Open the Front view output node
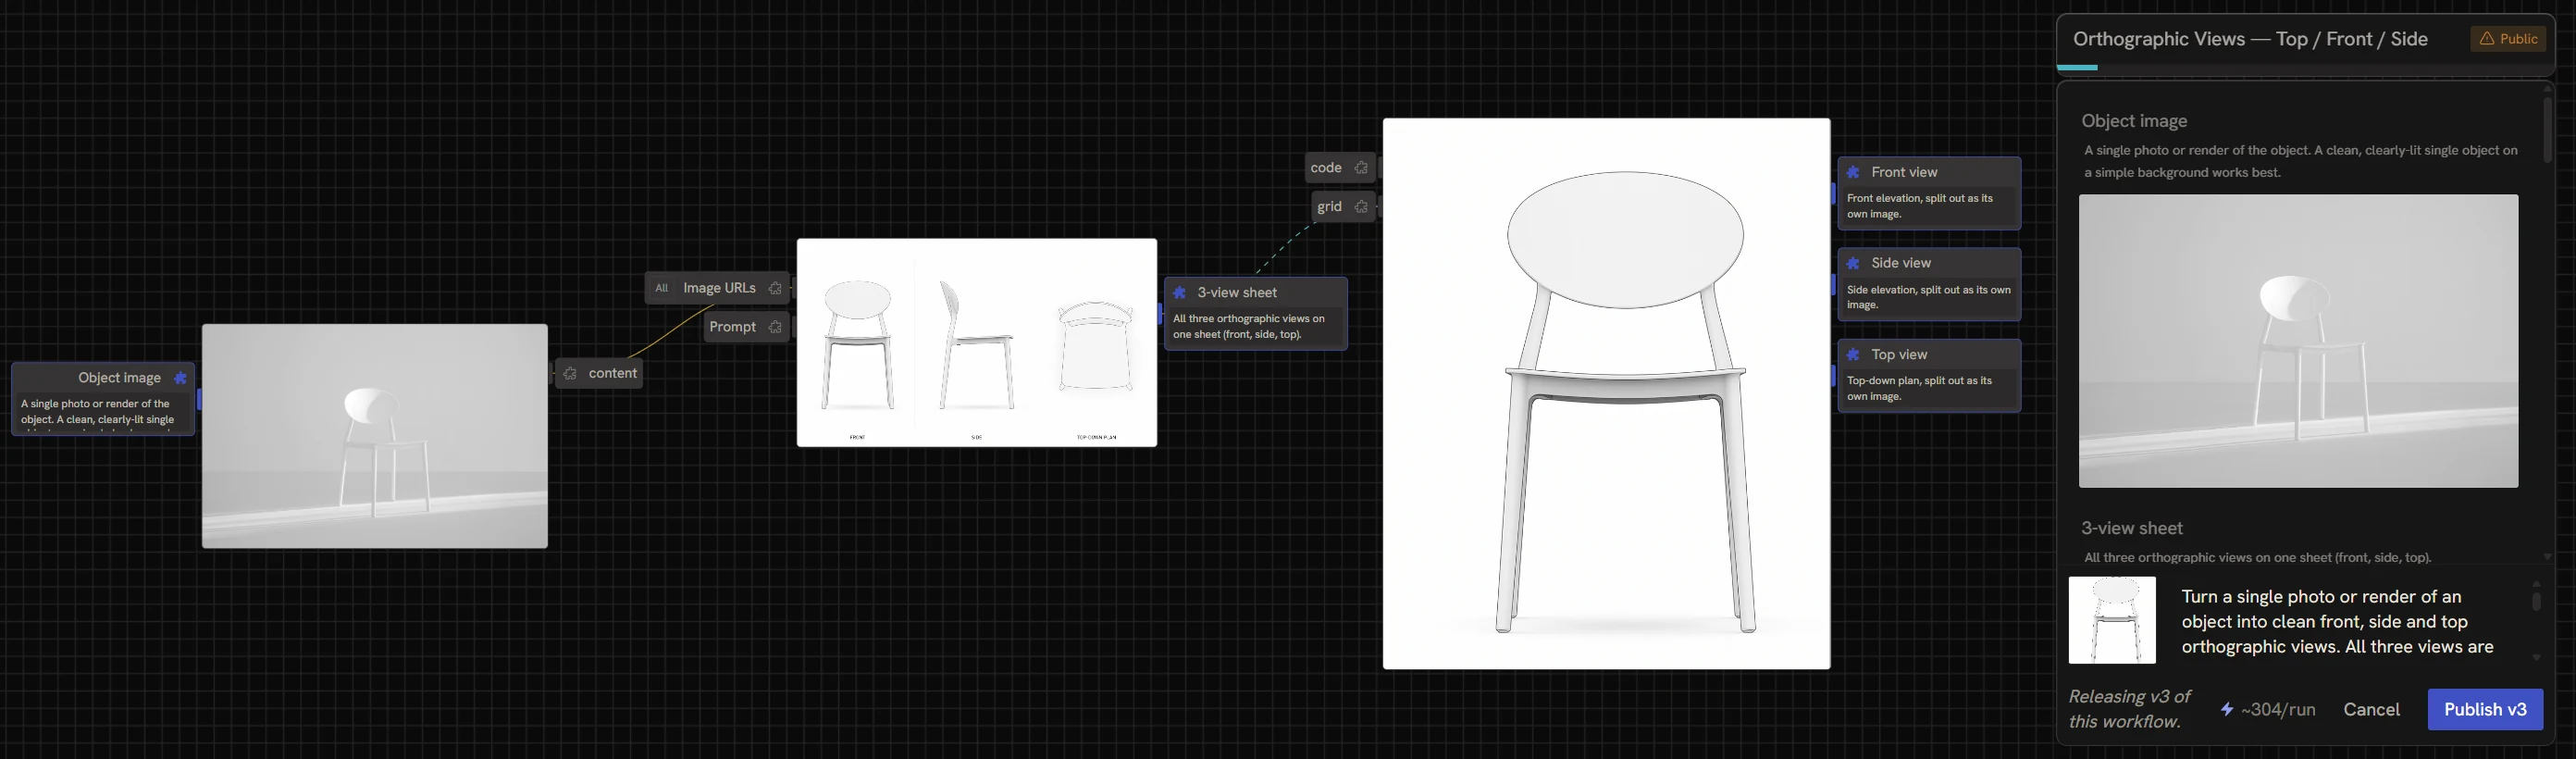The image size is (2576, 759). tap(1929, 193)
